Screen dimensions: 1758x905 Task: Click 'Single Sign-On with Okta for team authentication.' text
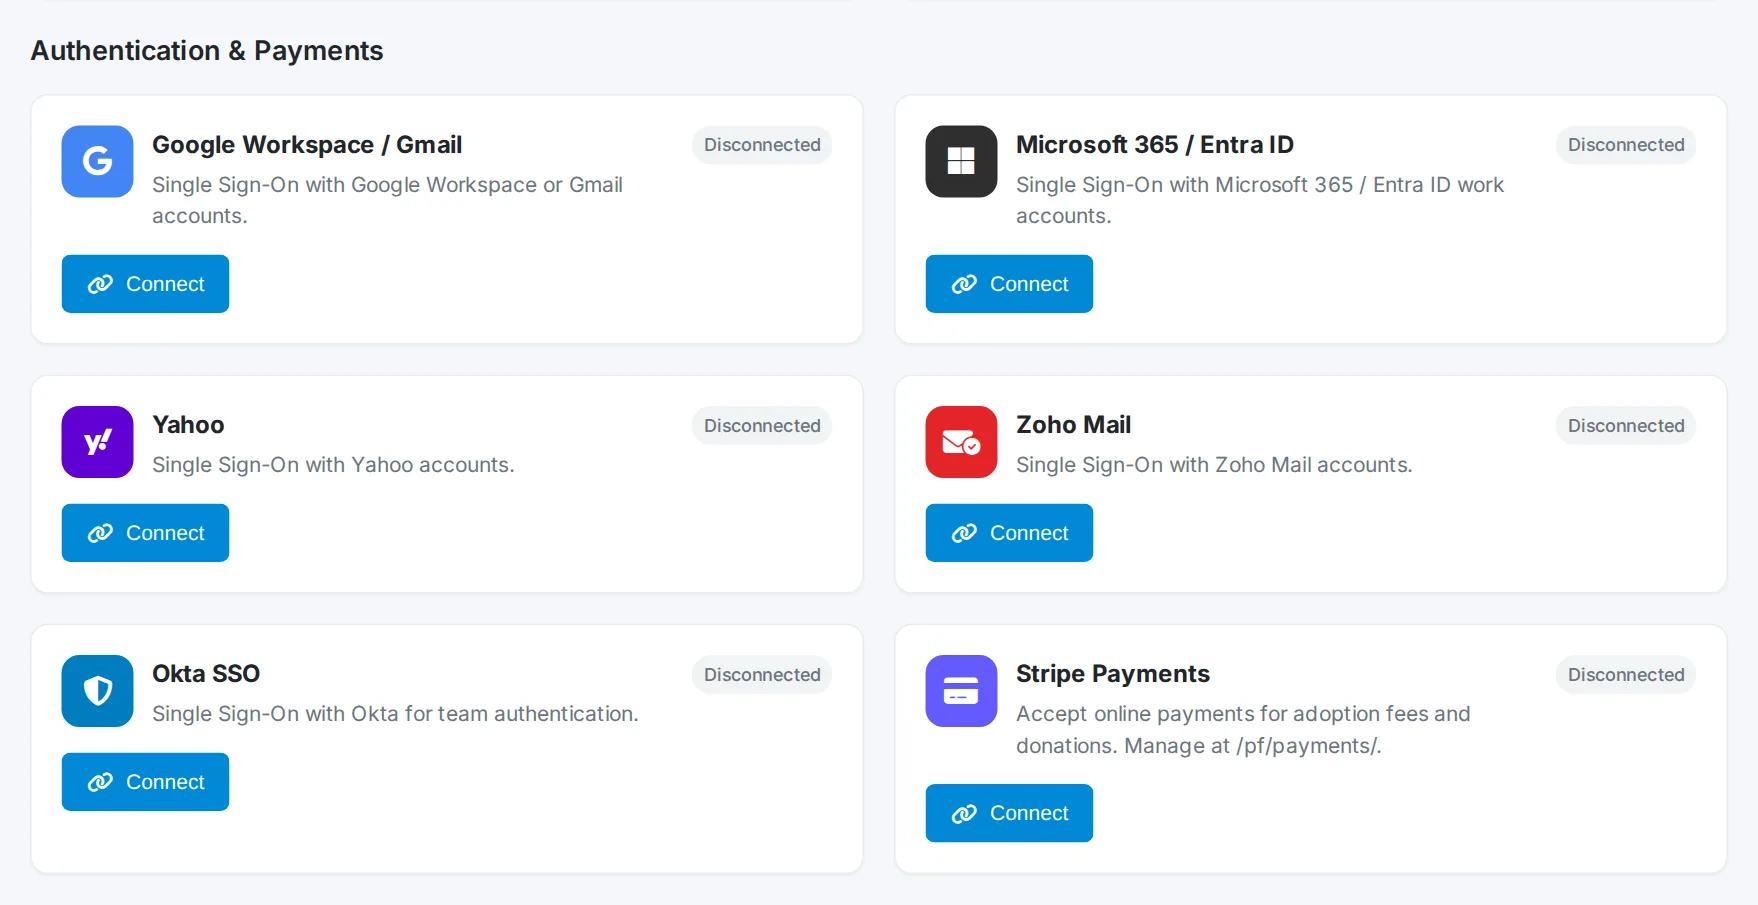[x=395, y=714]
